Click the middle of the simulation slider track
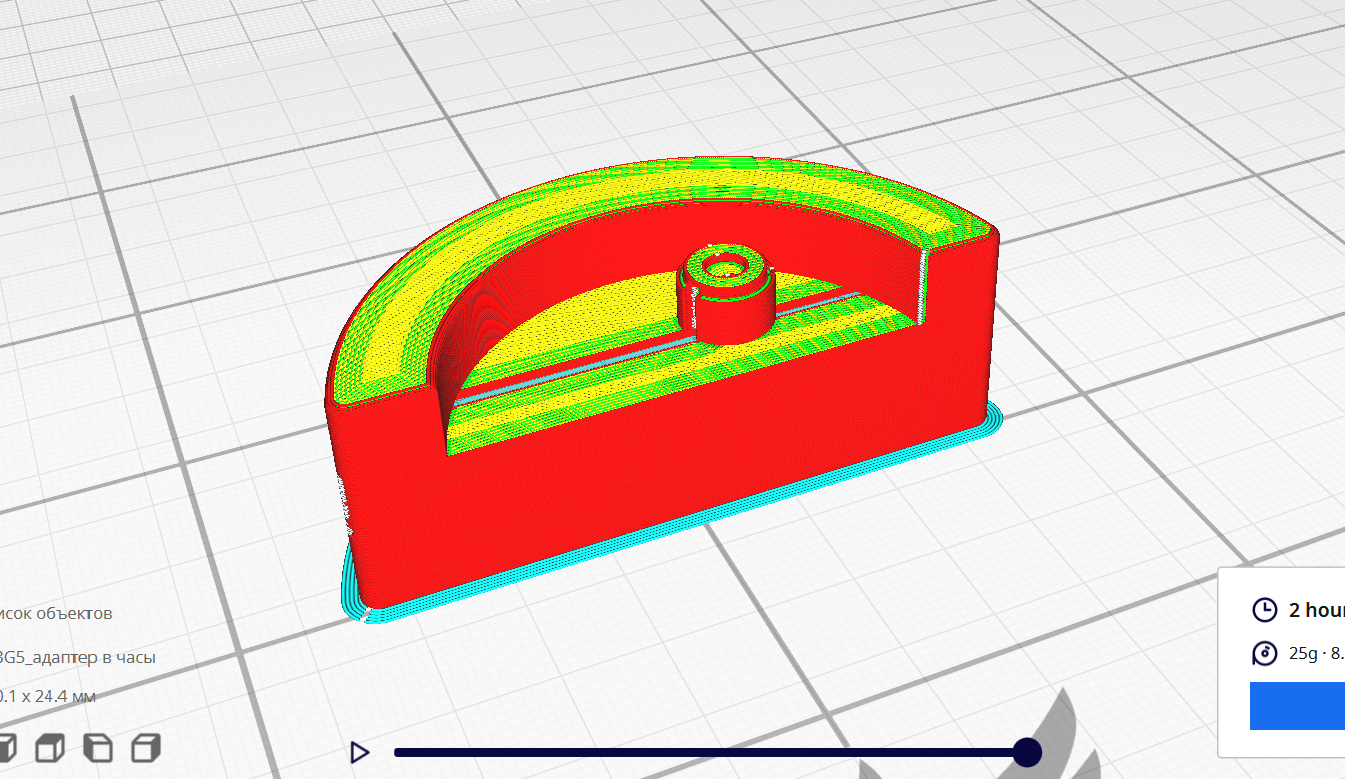The width and height of the screenshot is (1345, 779). (710, 752)
